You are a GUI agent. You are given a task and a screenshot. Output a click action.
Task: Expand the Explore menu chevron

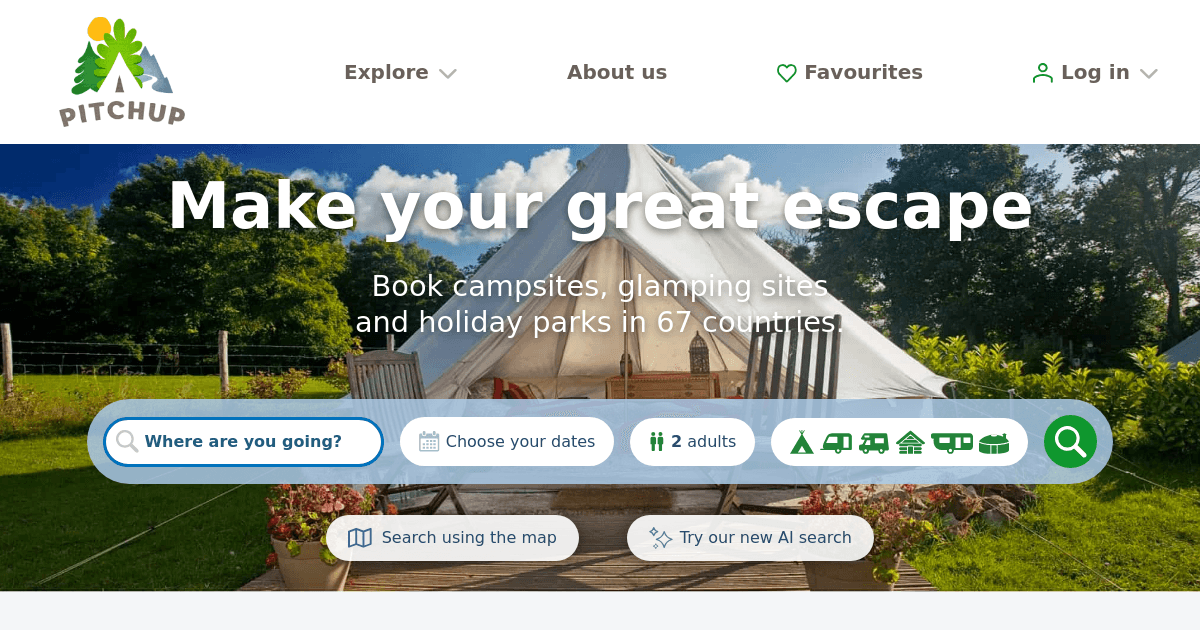(447, 73)
